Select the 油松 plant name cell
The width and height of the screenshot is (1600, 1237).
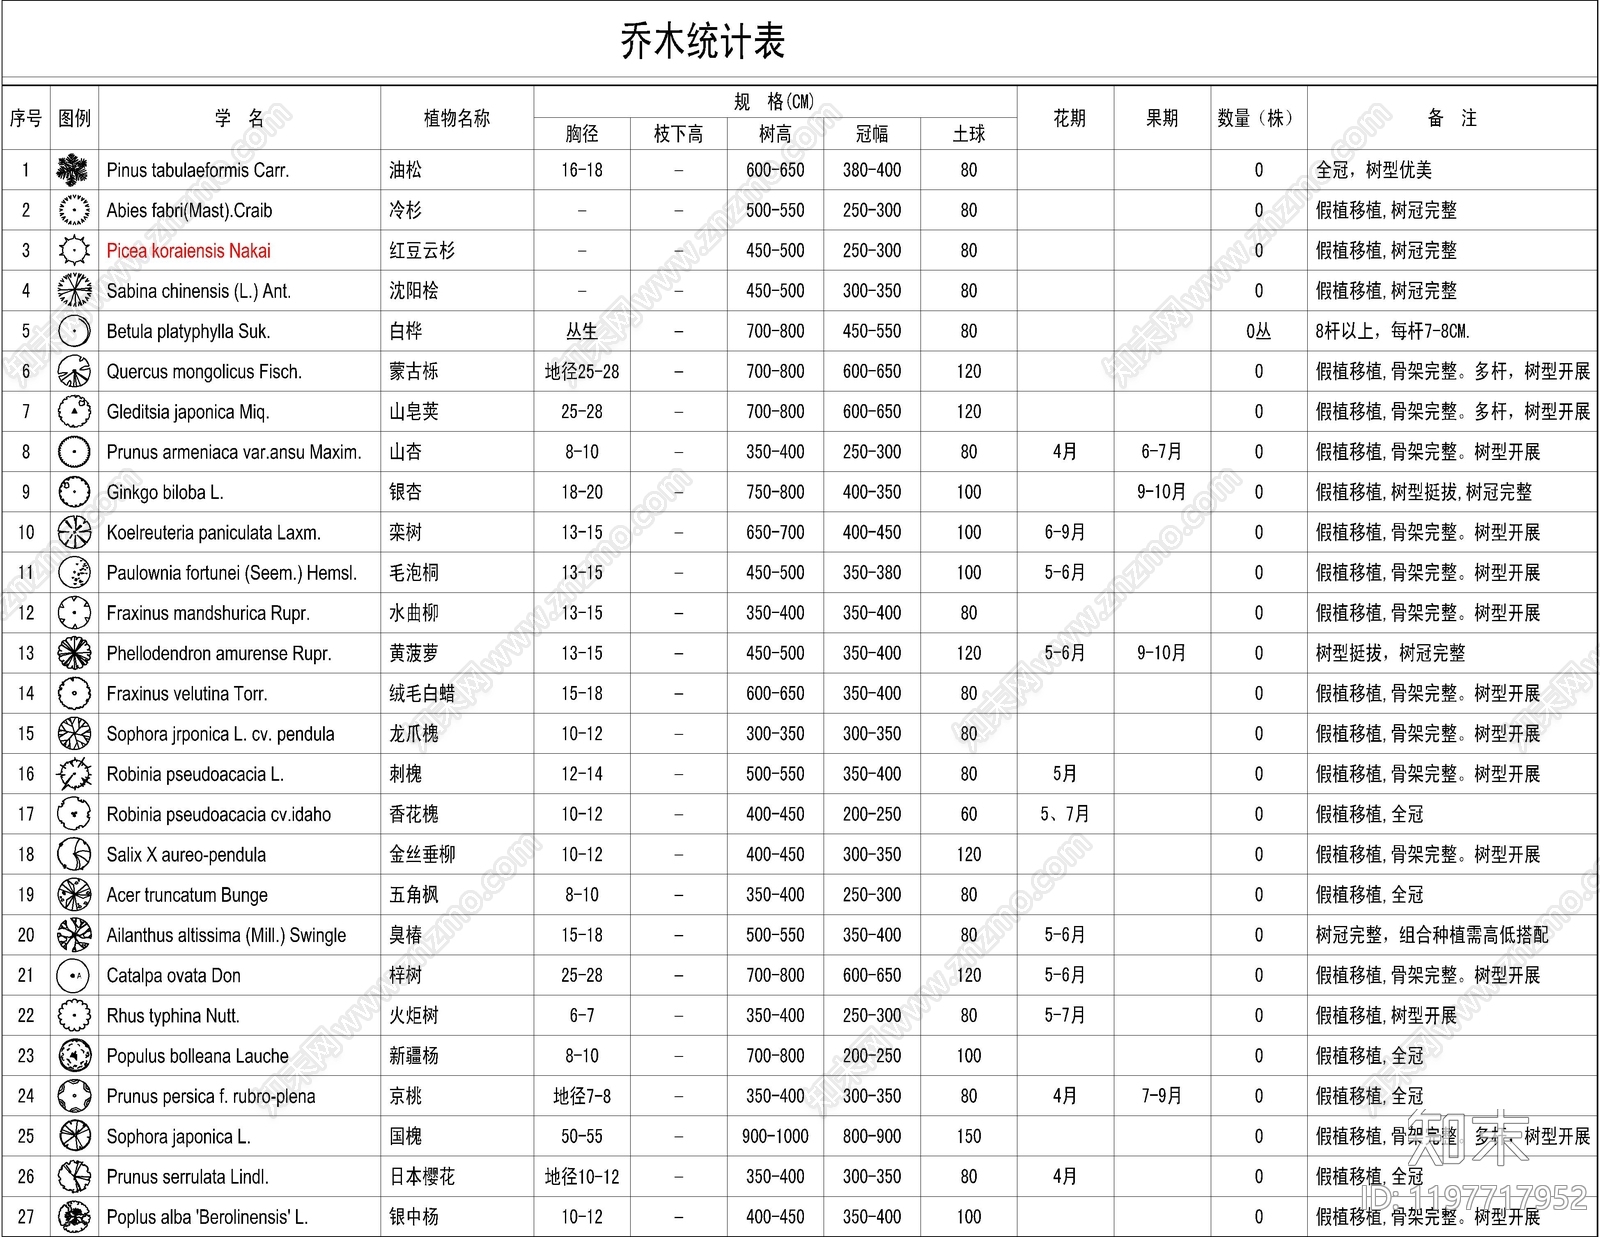(405, 170)
